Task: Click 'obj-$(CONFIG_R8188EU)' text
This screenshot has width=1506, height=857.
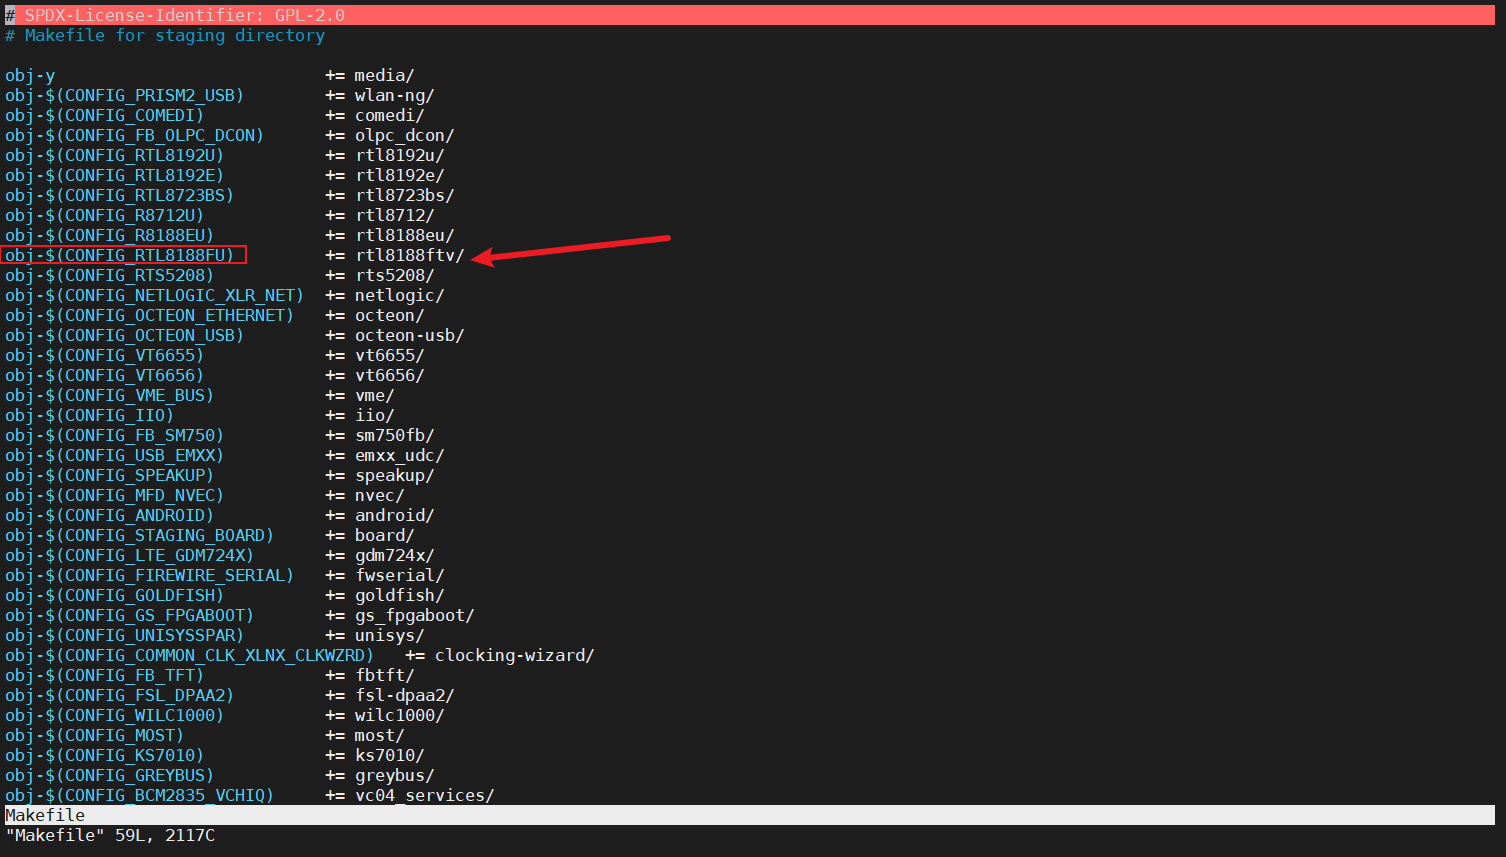Action: [110, 235]
